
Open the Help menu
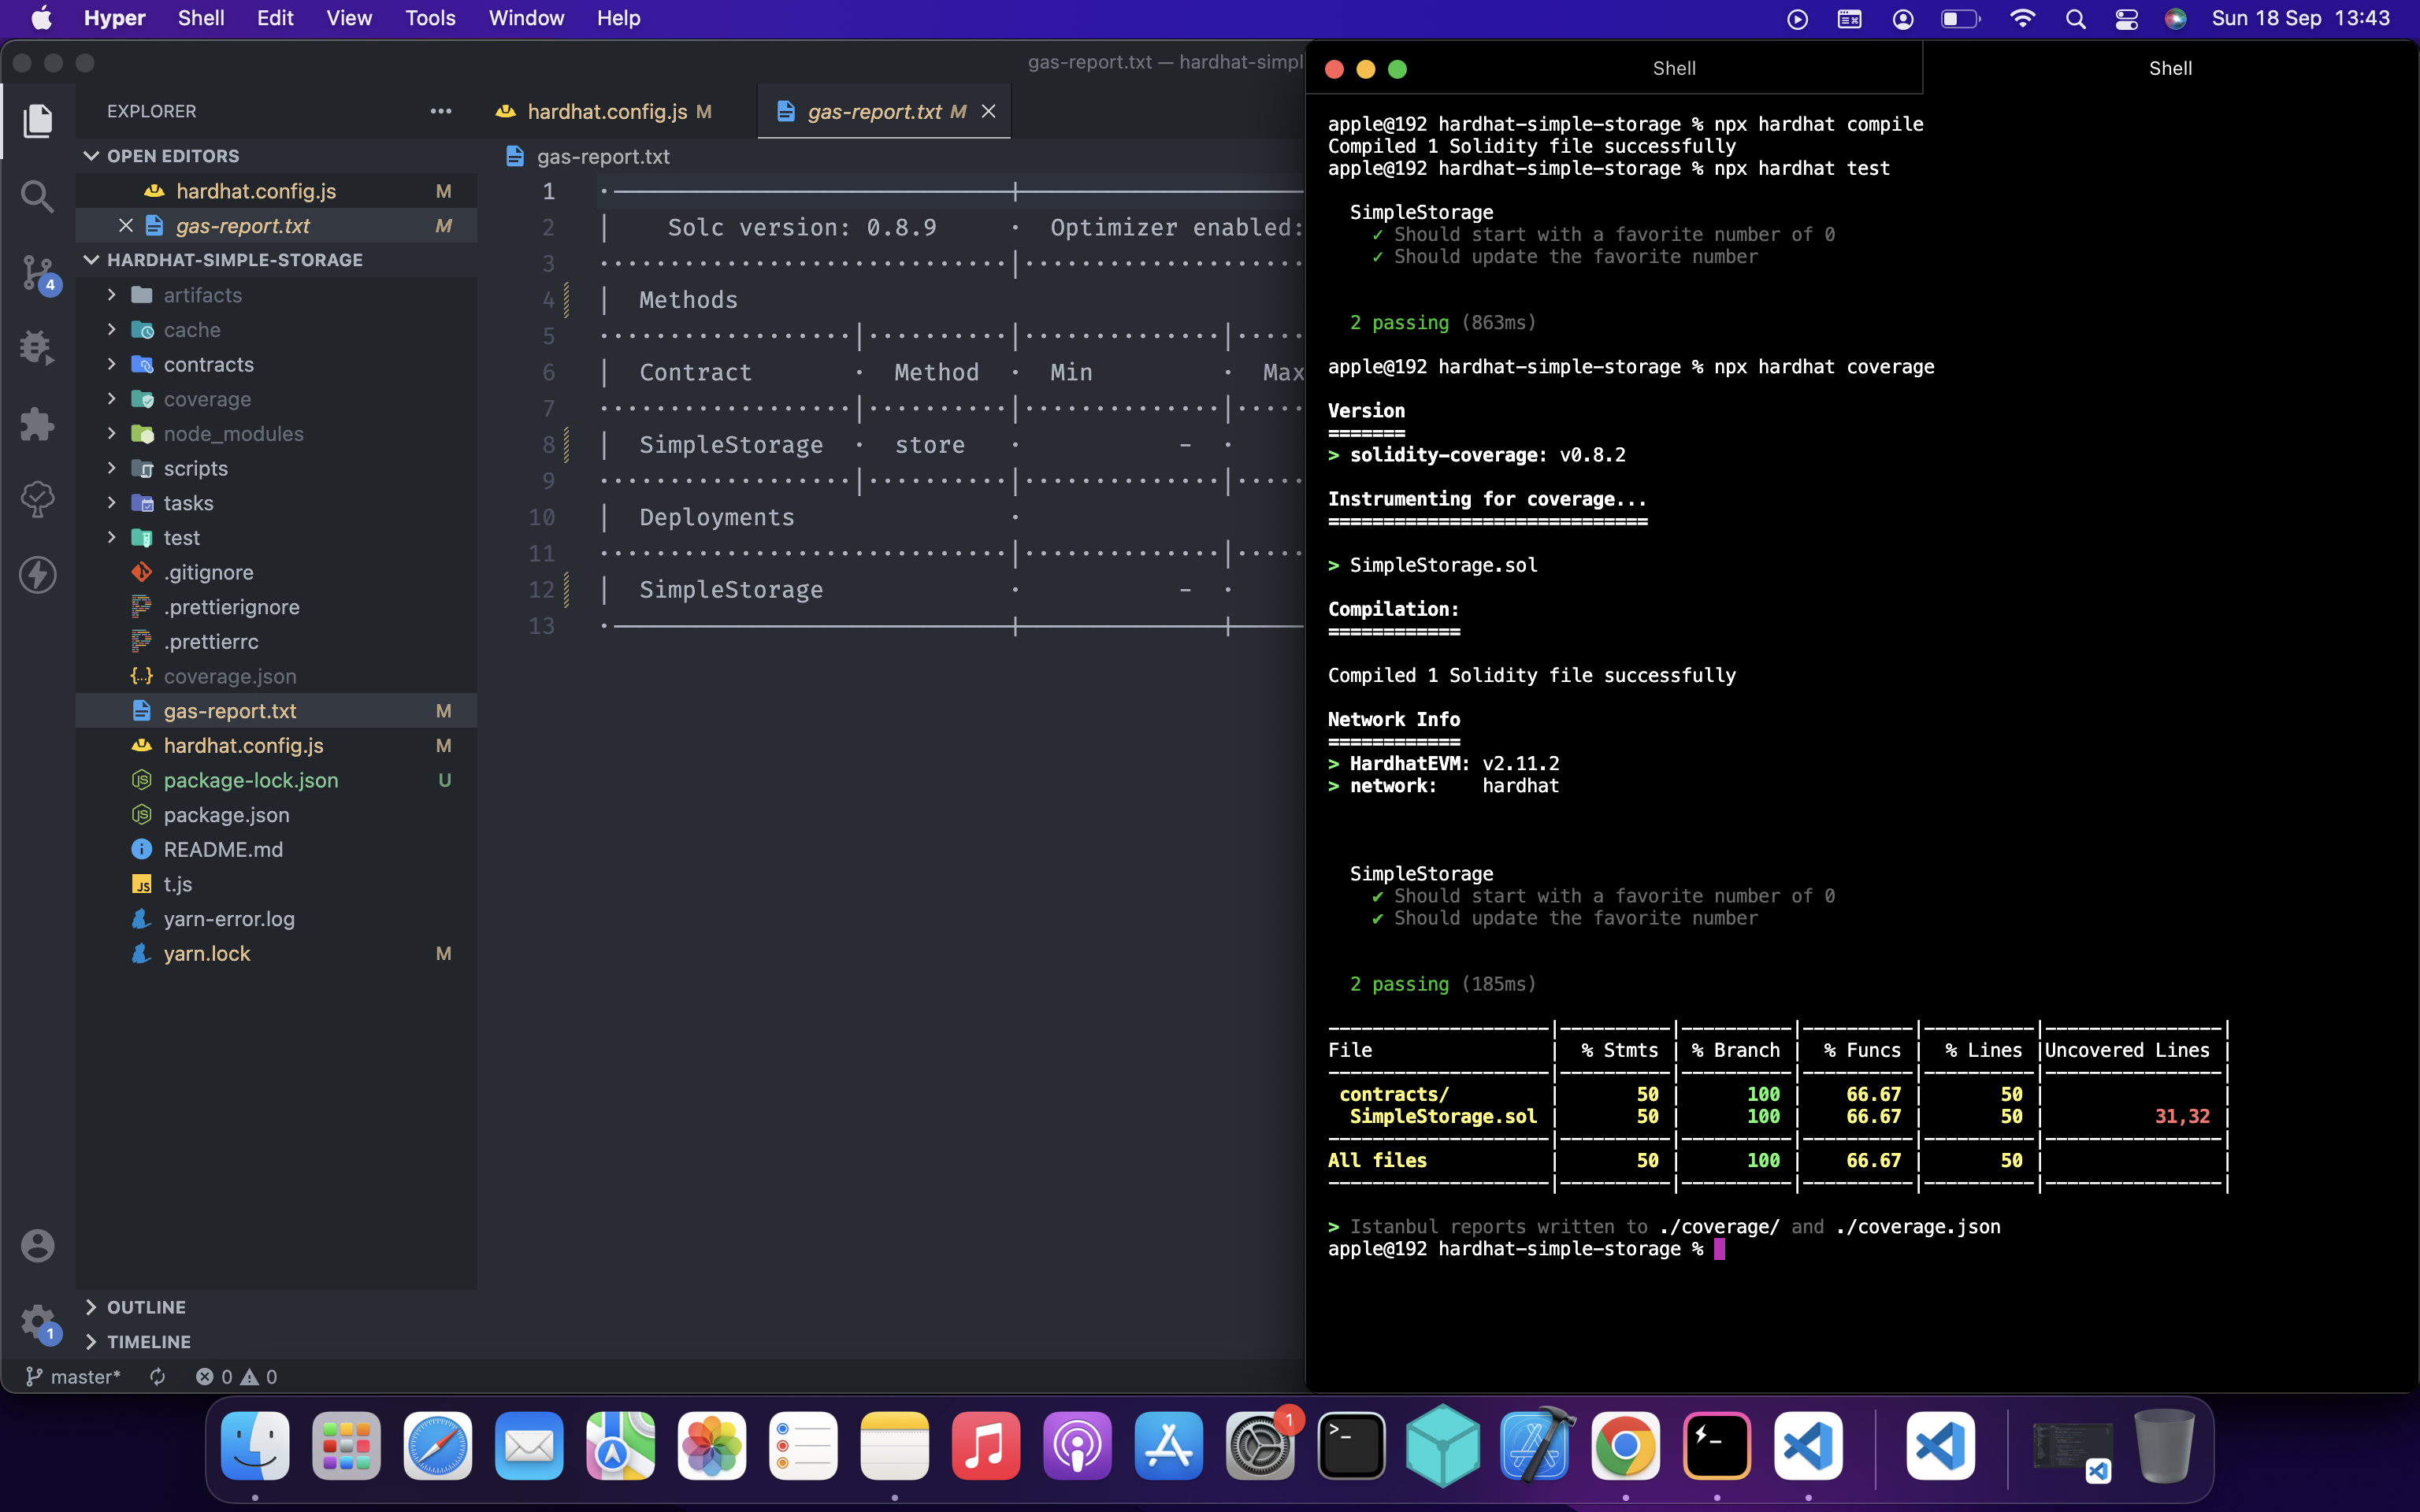click(x=618, y=18)
